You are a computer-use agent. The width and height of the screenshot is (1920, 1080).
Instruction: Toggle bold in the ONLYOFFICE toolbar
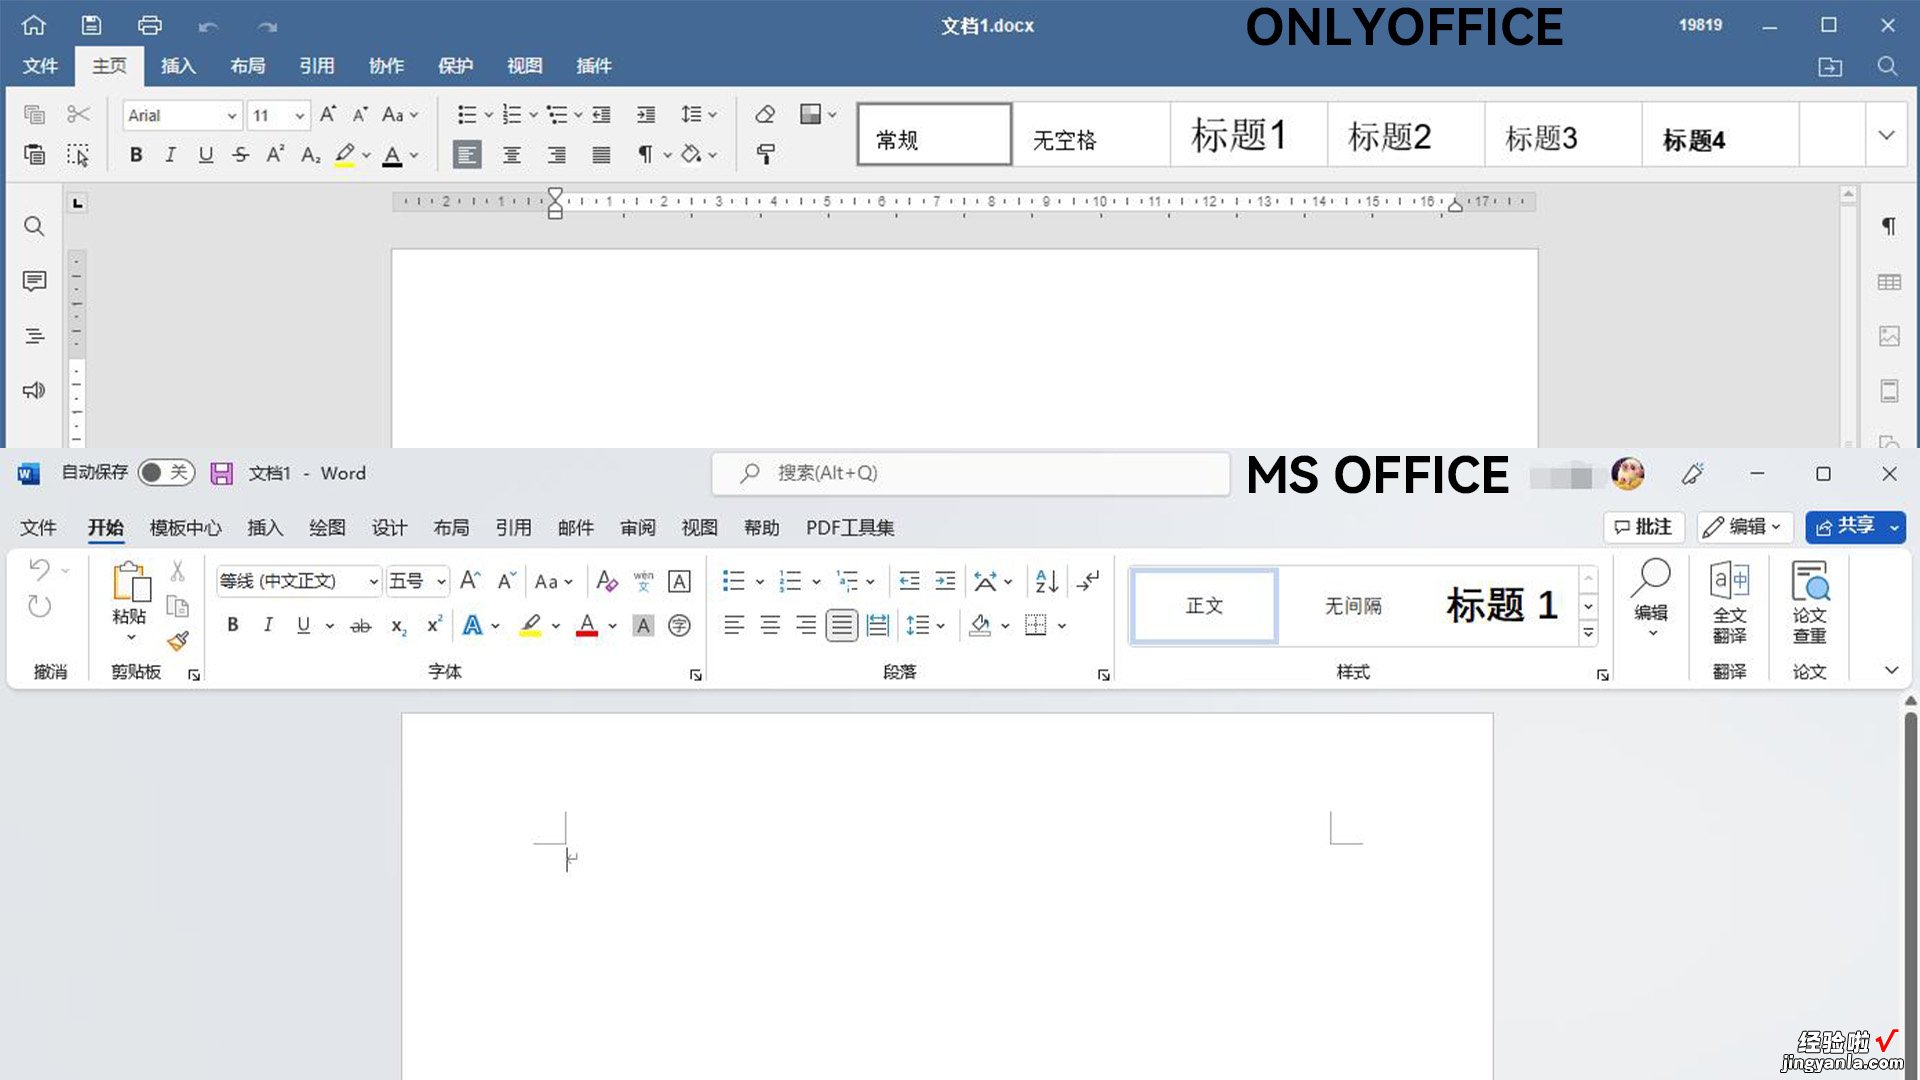136,154
